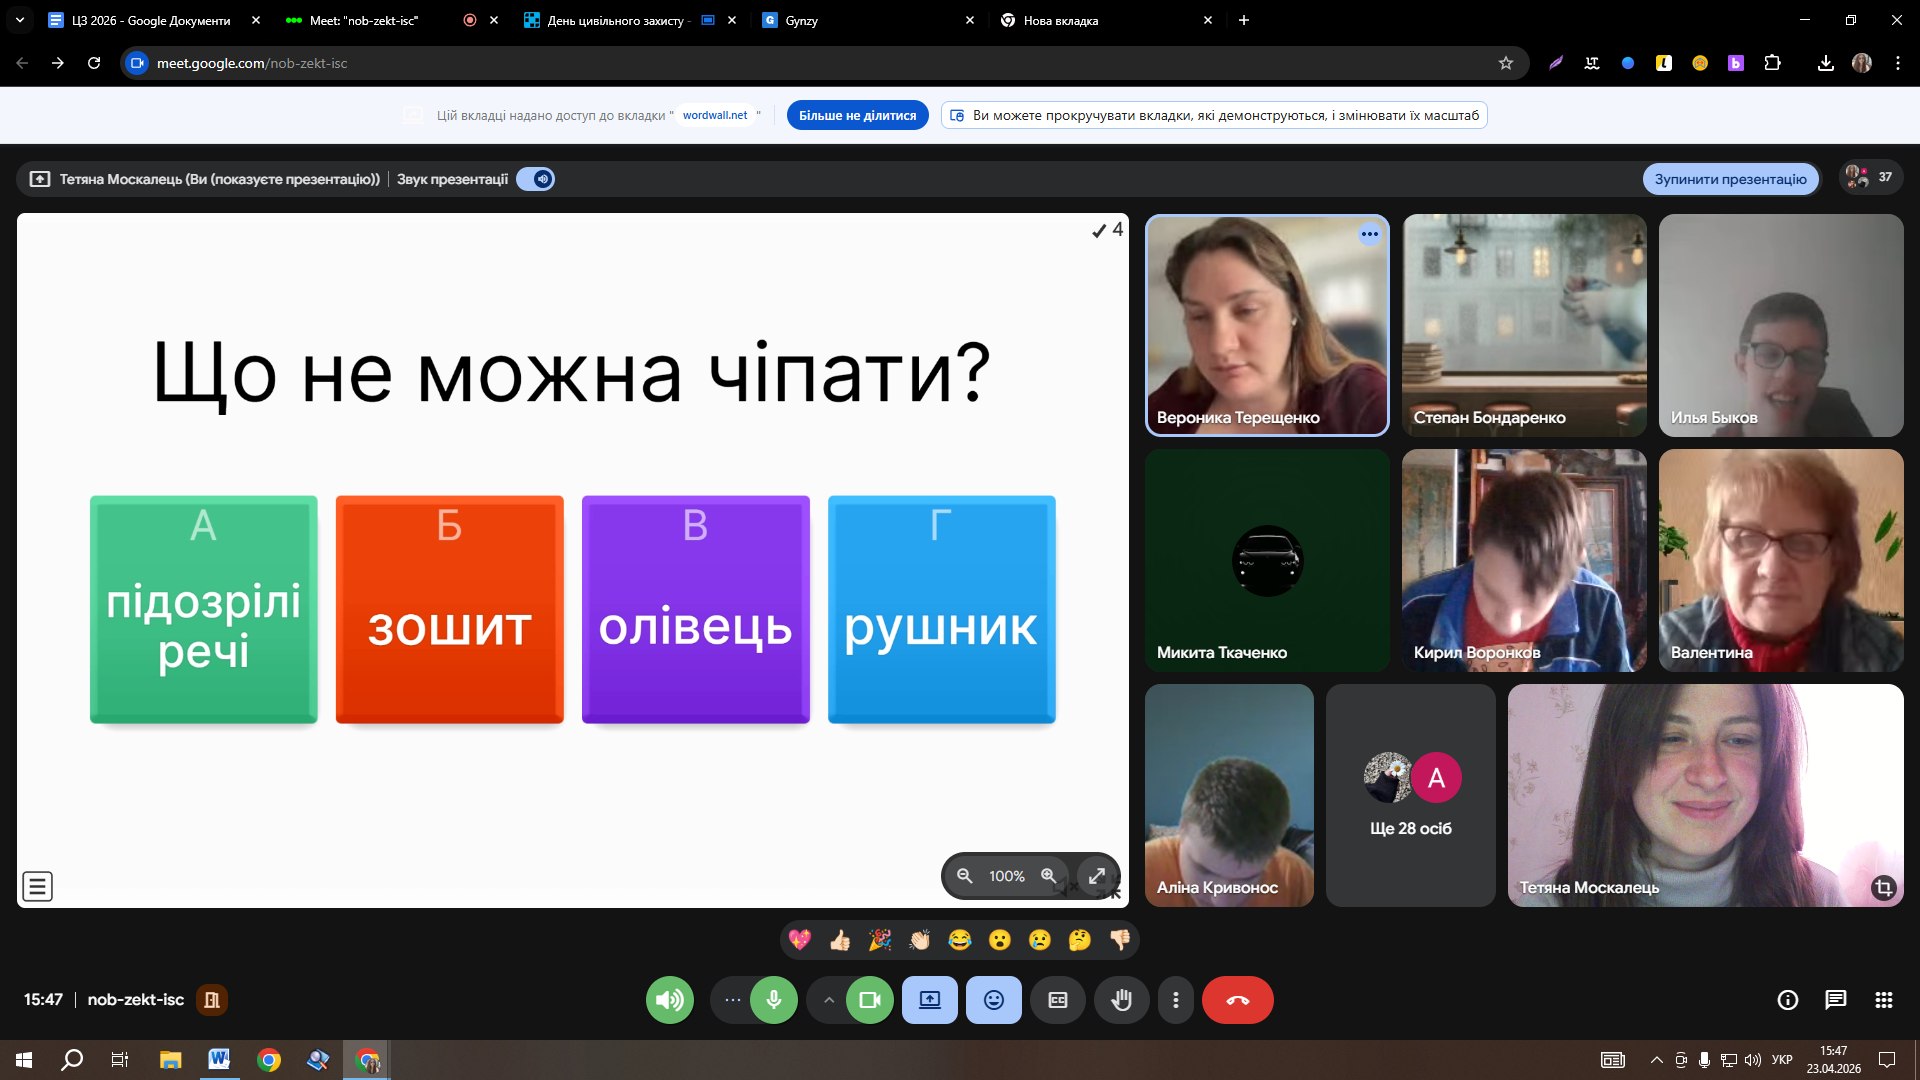The height and width of the screenshot is (1080, 1920).
Task: Click the zoom in magnifier on presentation
Action: pos(1048,876)
